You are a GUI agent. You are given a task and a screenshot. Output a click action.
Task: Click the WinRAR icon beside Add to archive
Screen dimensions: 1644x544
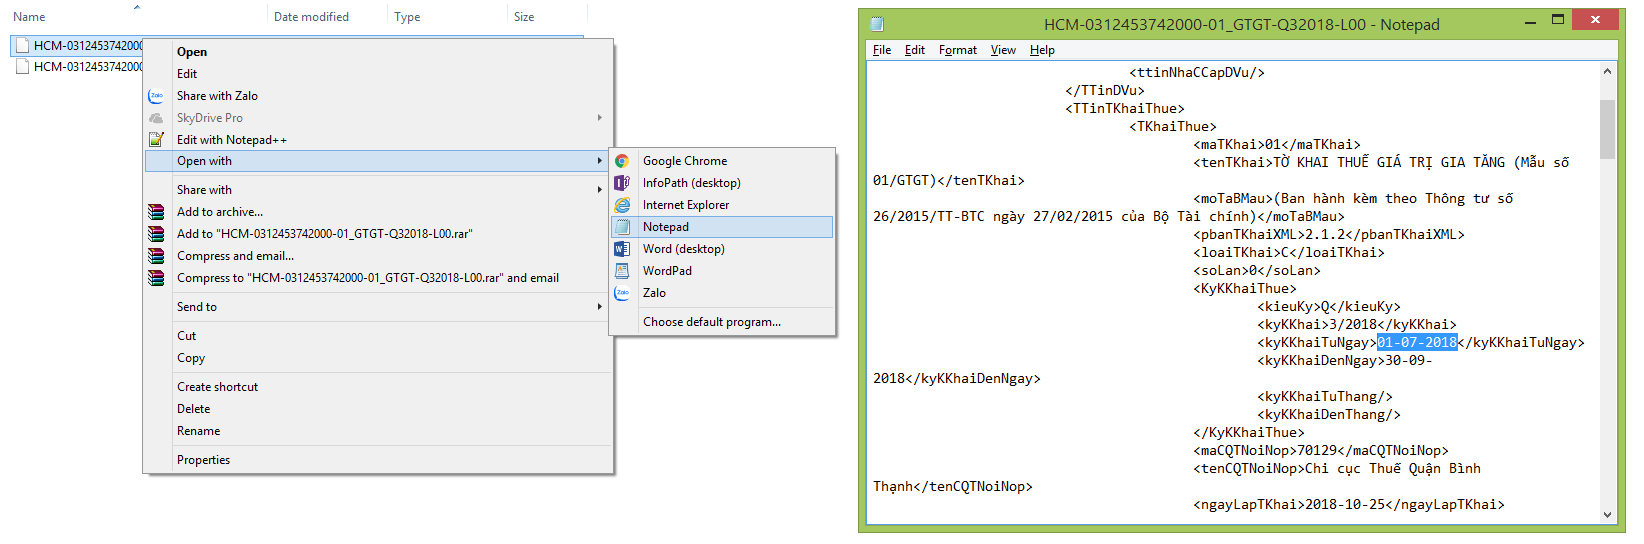point(156,212)
